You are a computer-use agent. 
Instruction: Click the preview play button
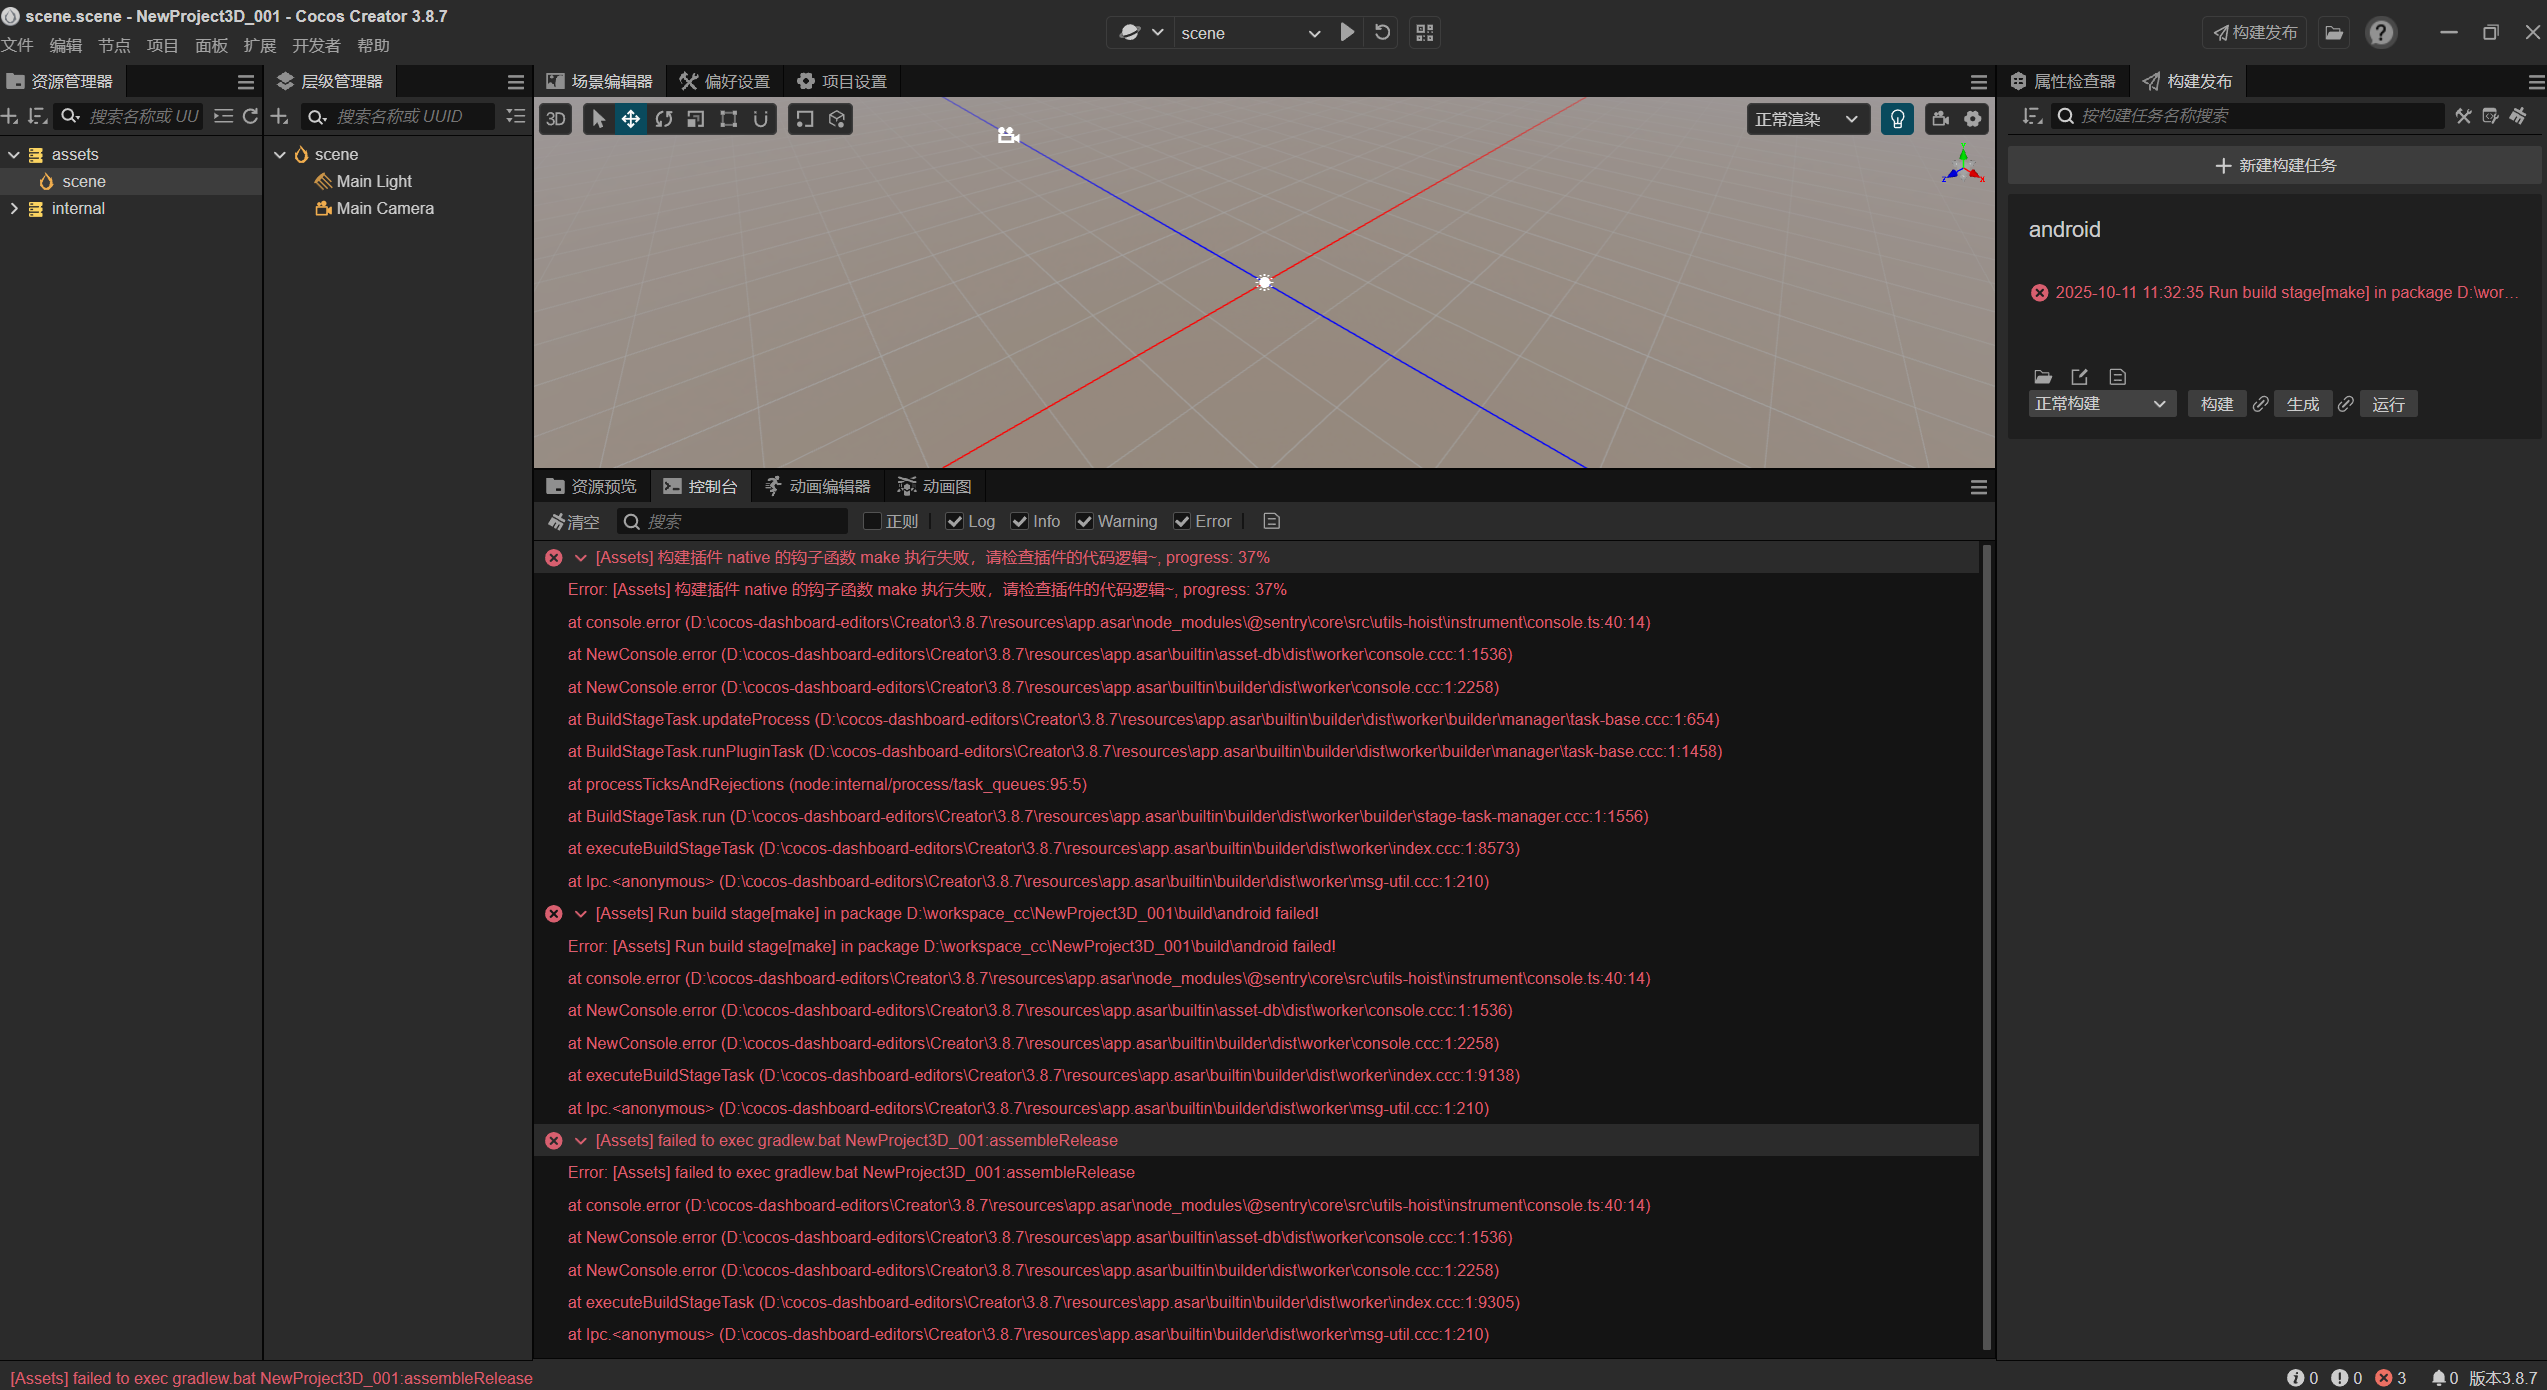pyautogui.click(x=1348, y=32)
